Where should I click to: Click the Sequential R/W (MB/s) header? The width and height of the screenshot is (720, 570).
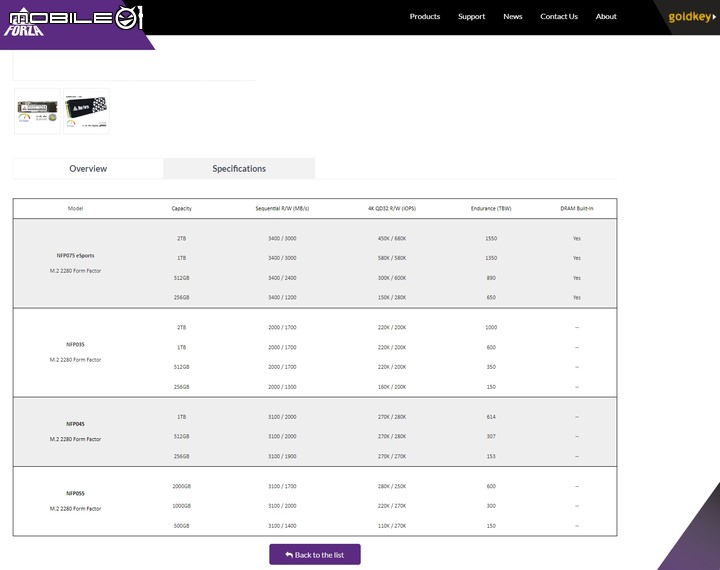pos(282,209)
